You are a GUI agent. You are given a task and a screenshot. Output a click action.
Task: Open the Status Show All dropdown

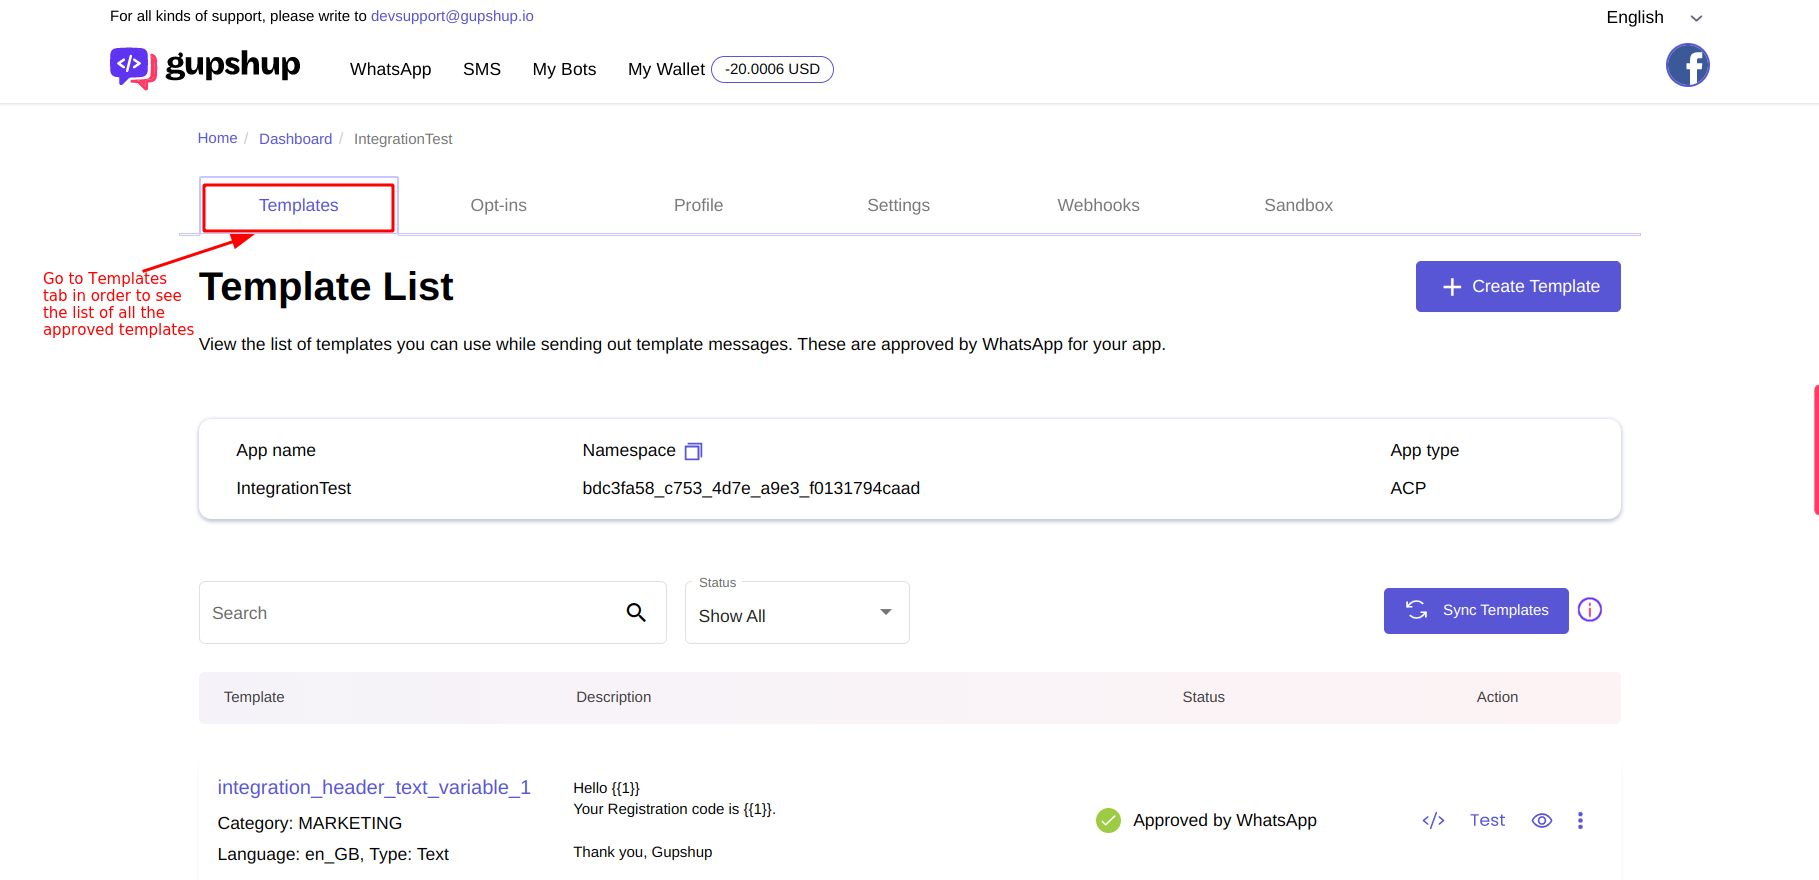[x=797, y=613]
